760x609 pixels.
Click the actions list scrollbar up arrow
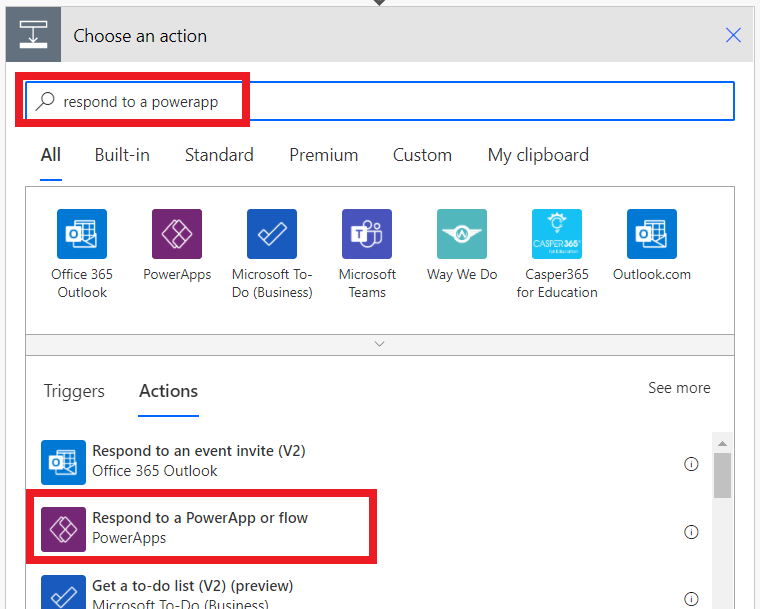(x=722, y=443)
